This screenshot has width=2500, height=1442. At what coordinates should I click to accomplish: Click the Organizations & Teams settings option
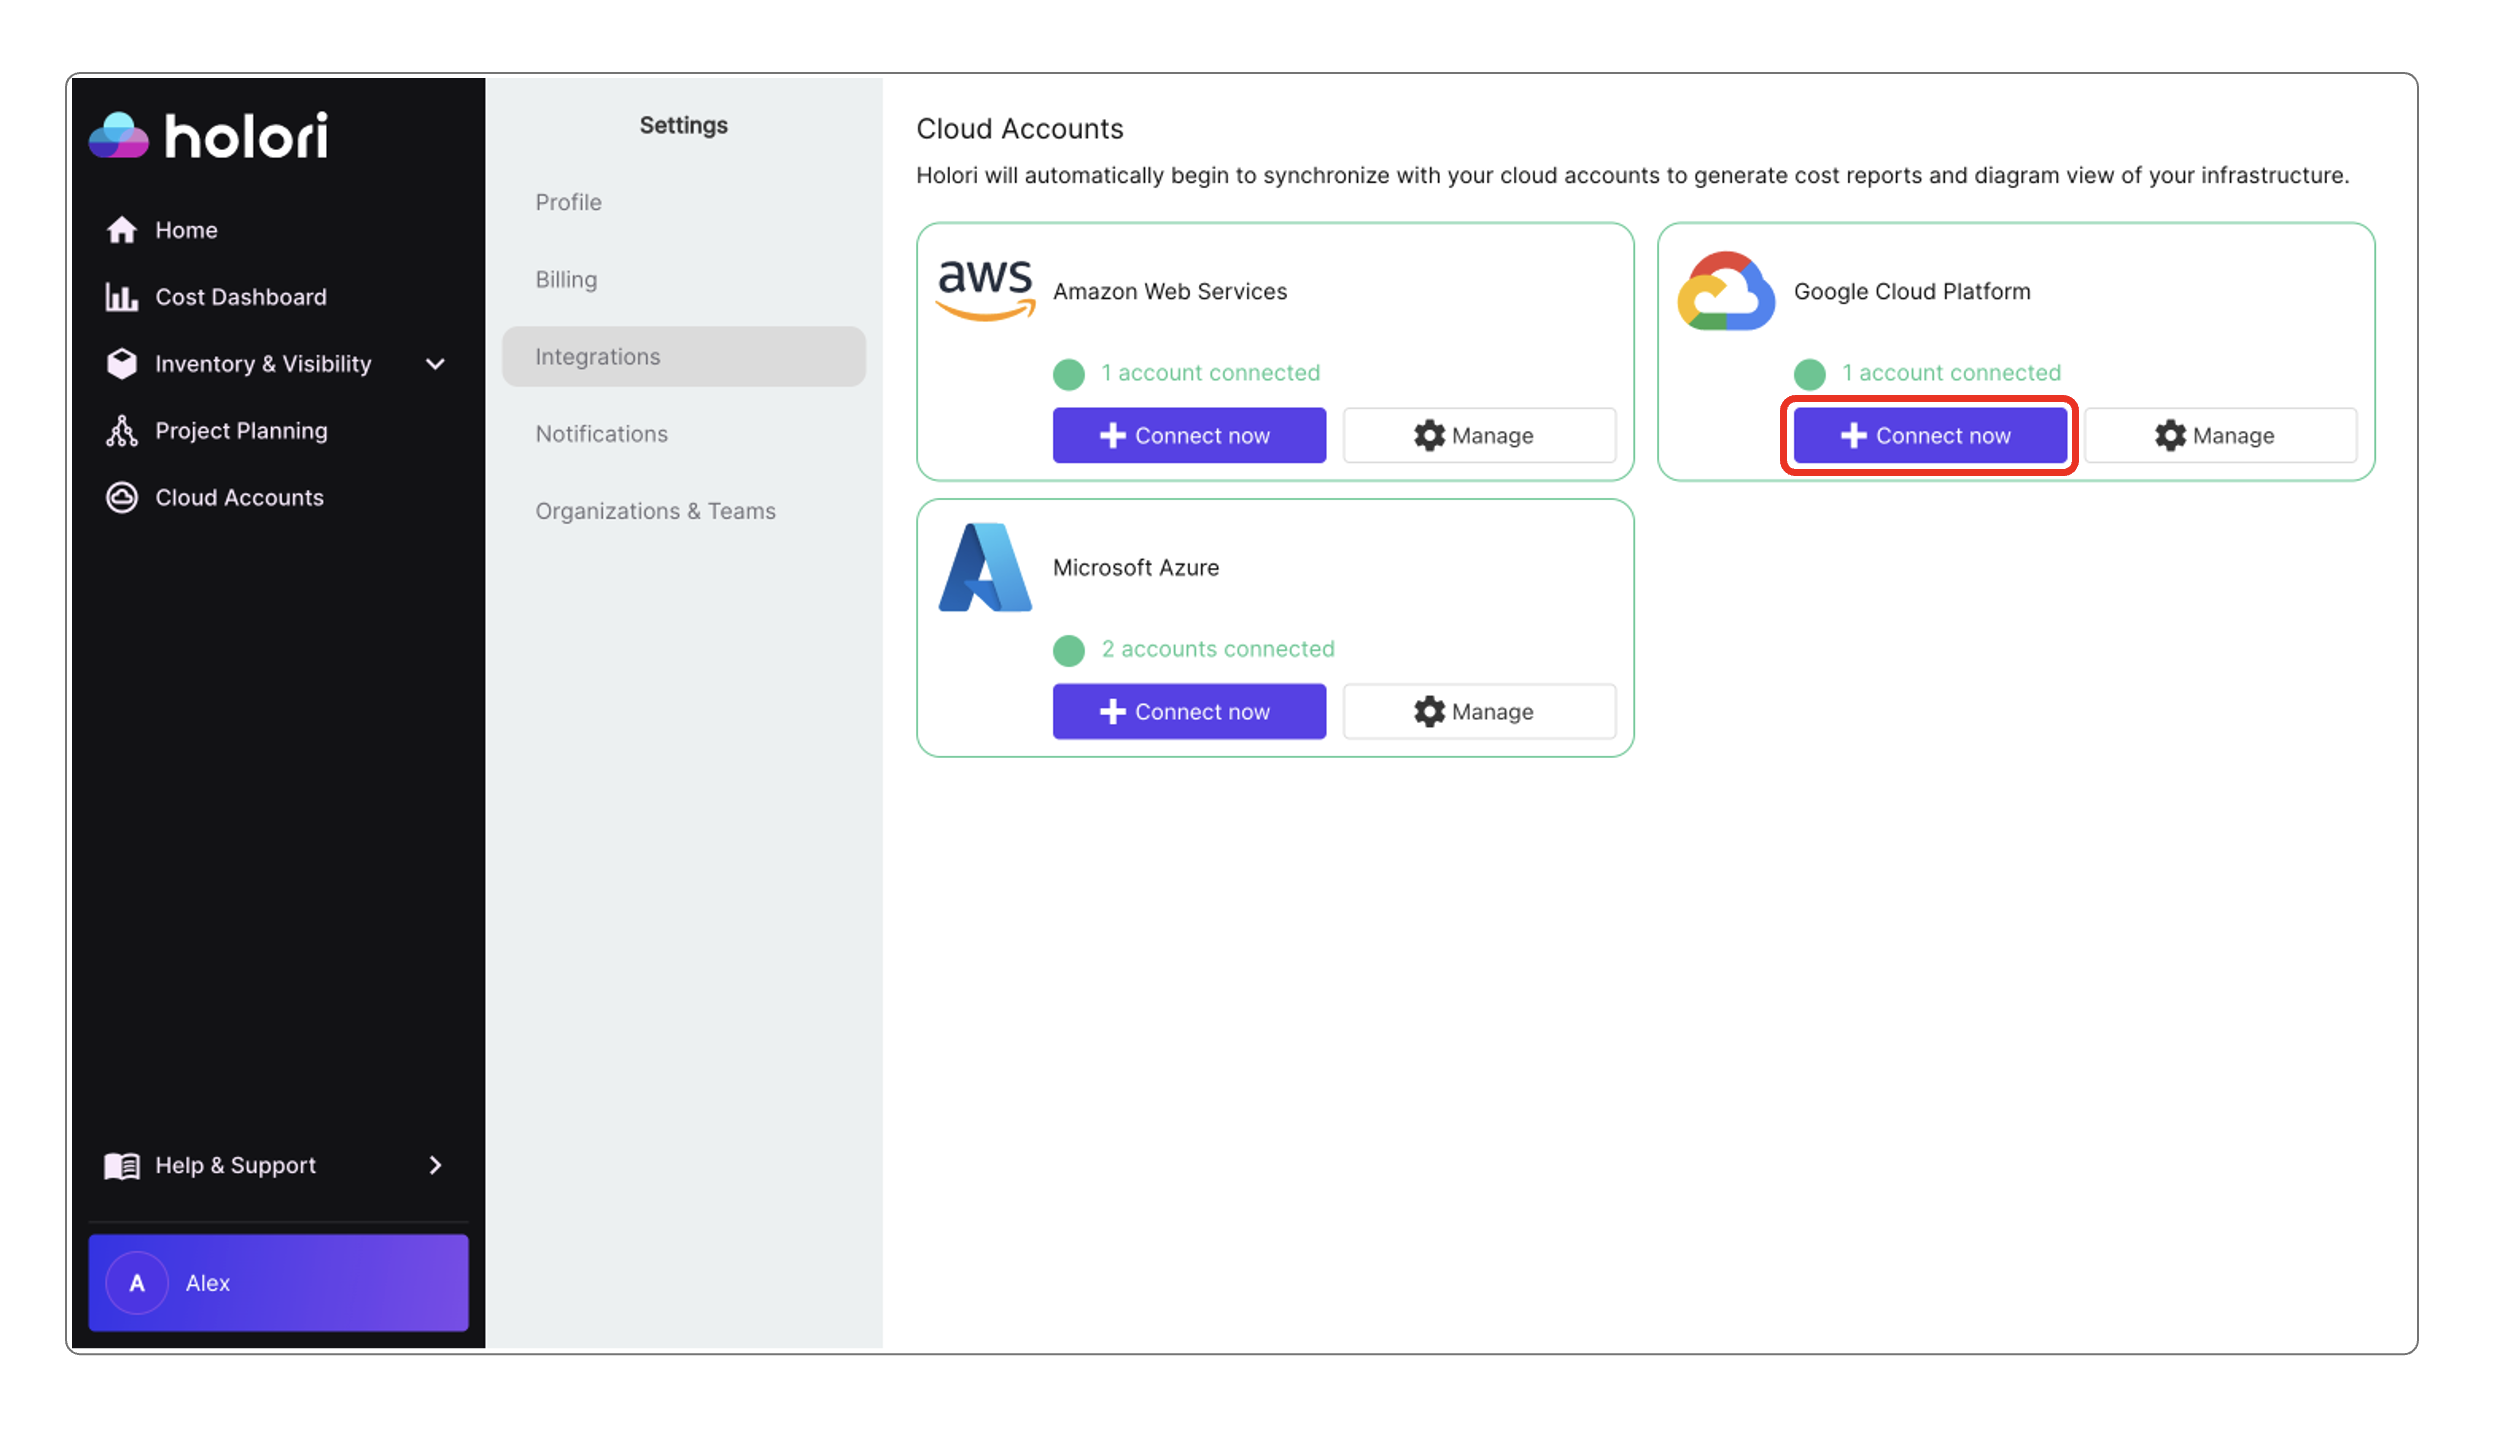(656, 510)
